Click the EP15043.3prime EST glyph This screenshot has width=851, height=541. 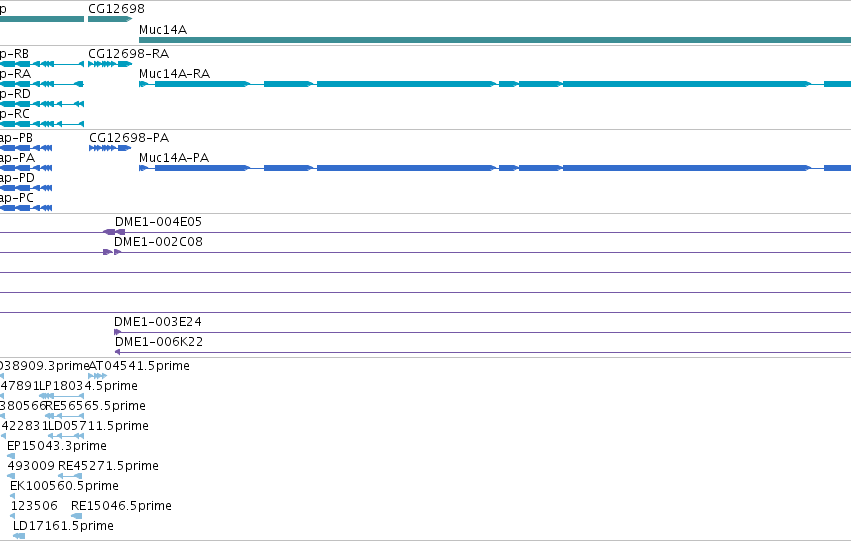[11, 456]
